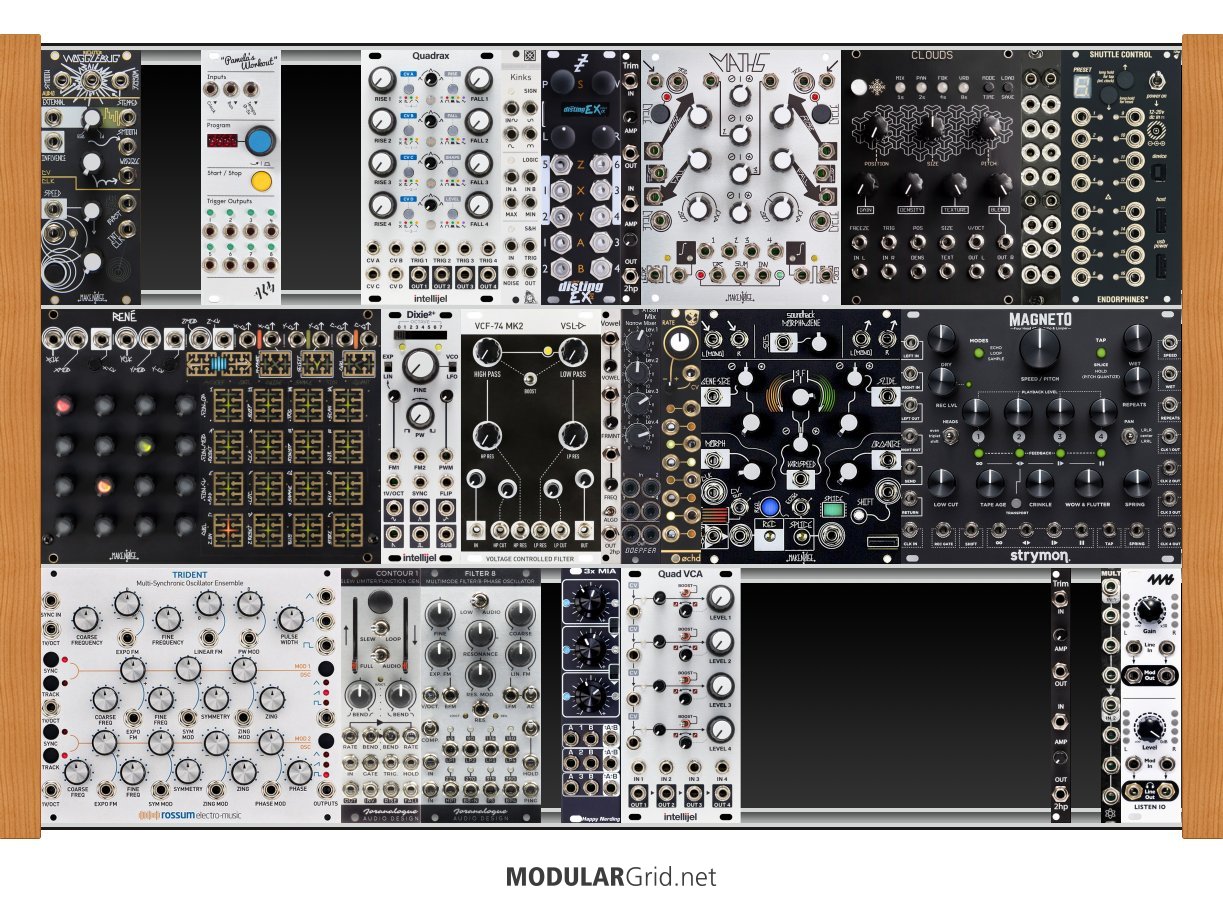Click Magneto playback head 1 button
This screenshot has height=898, width=1223.
coord(978,437)
